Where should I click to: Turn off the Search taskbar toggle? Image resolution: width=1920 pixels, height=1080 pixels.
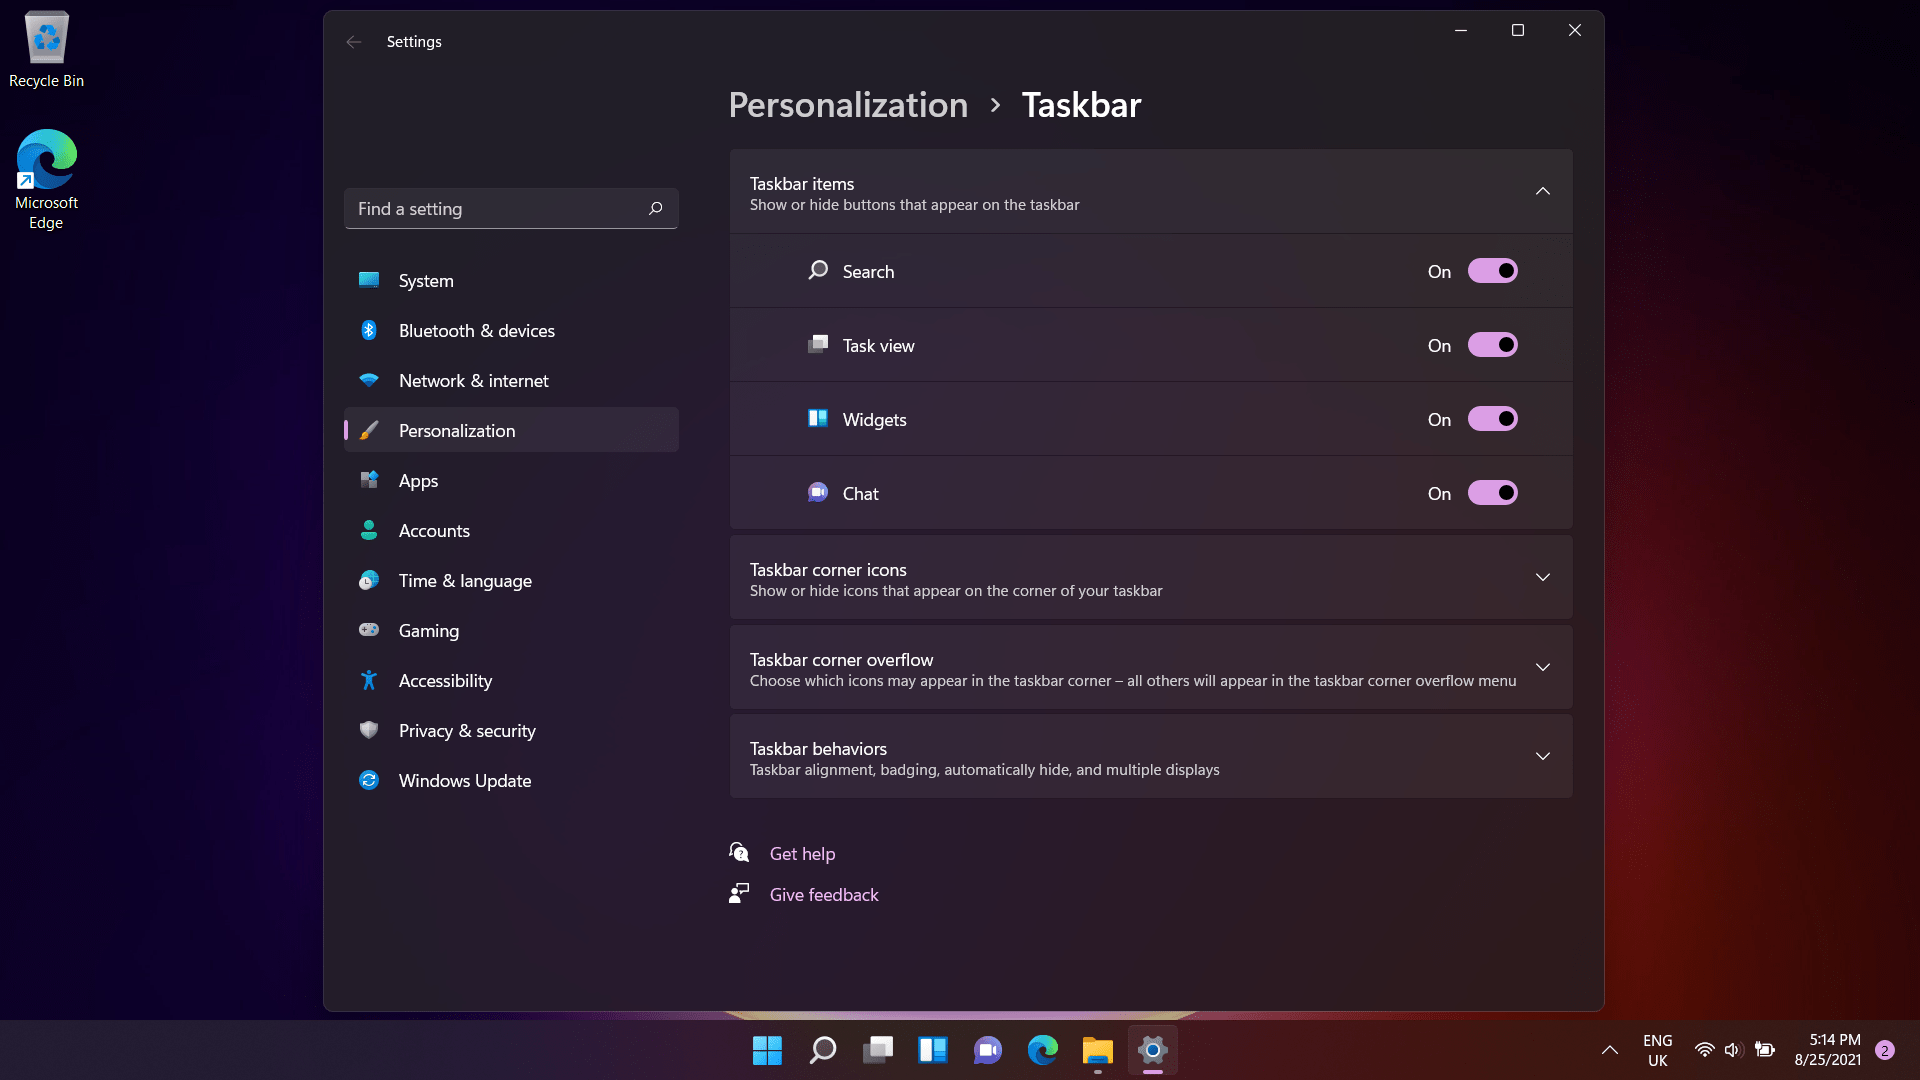coord(1492,271)
